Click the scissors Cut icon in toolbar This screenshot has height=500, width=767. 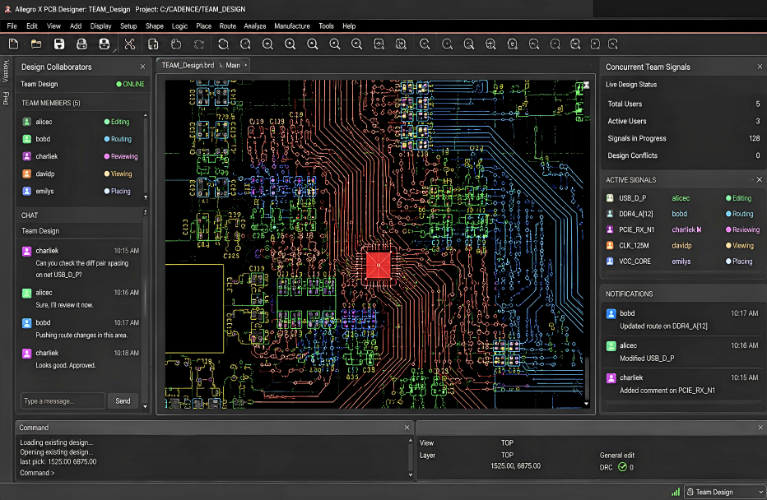click(130, 45)
